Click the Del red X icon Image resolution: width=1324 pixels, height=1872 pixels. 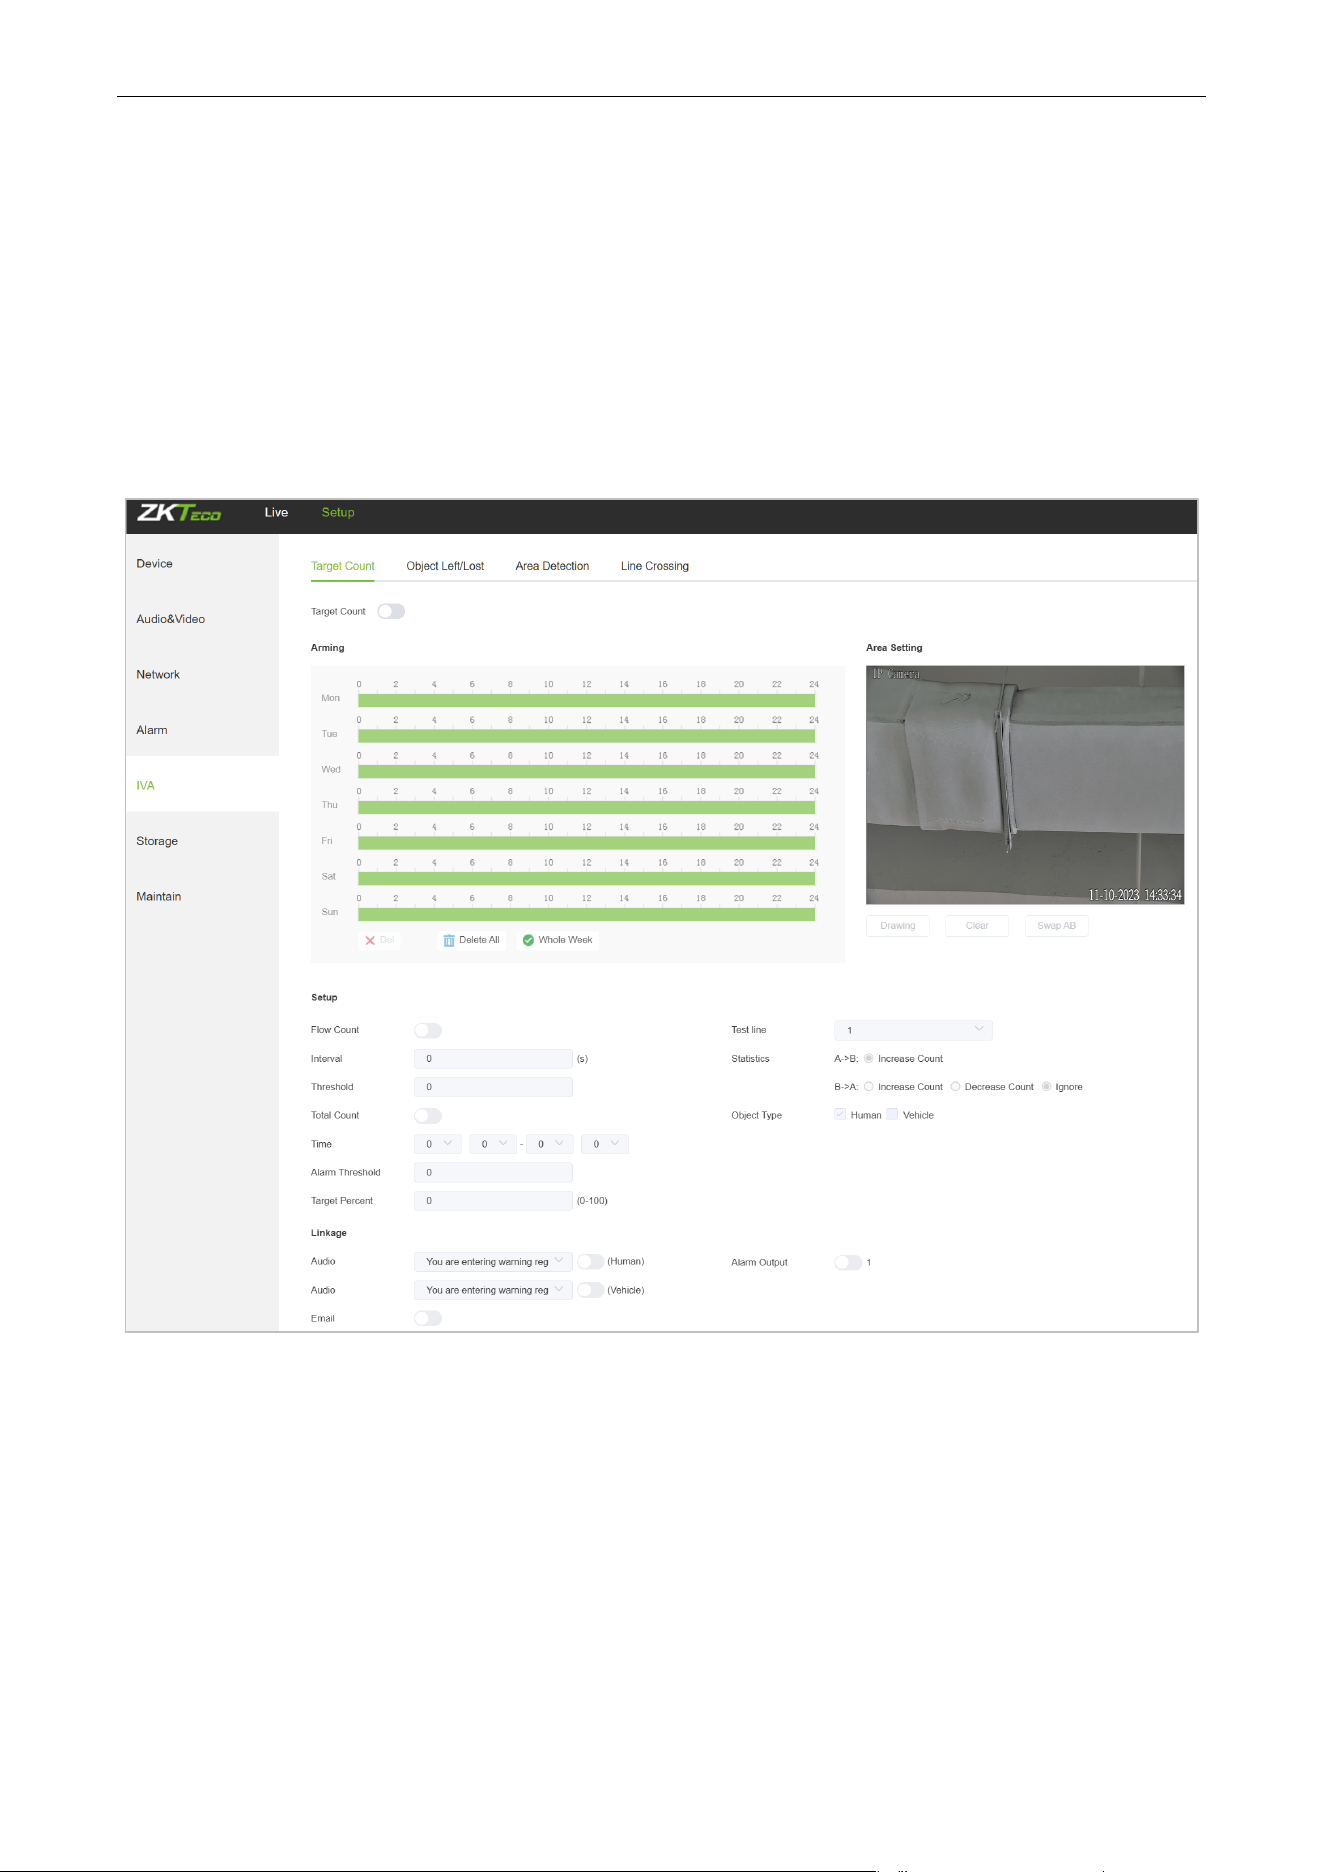(370, 941)
